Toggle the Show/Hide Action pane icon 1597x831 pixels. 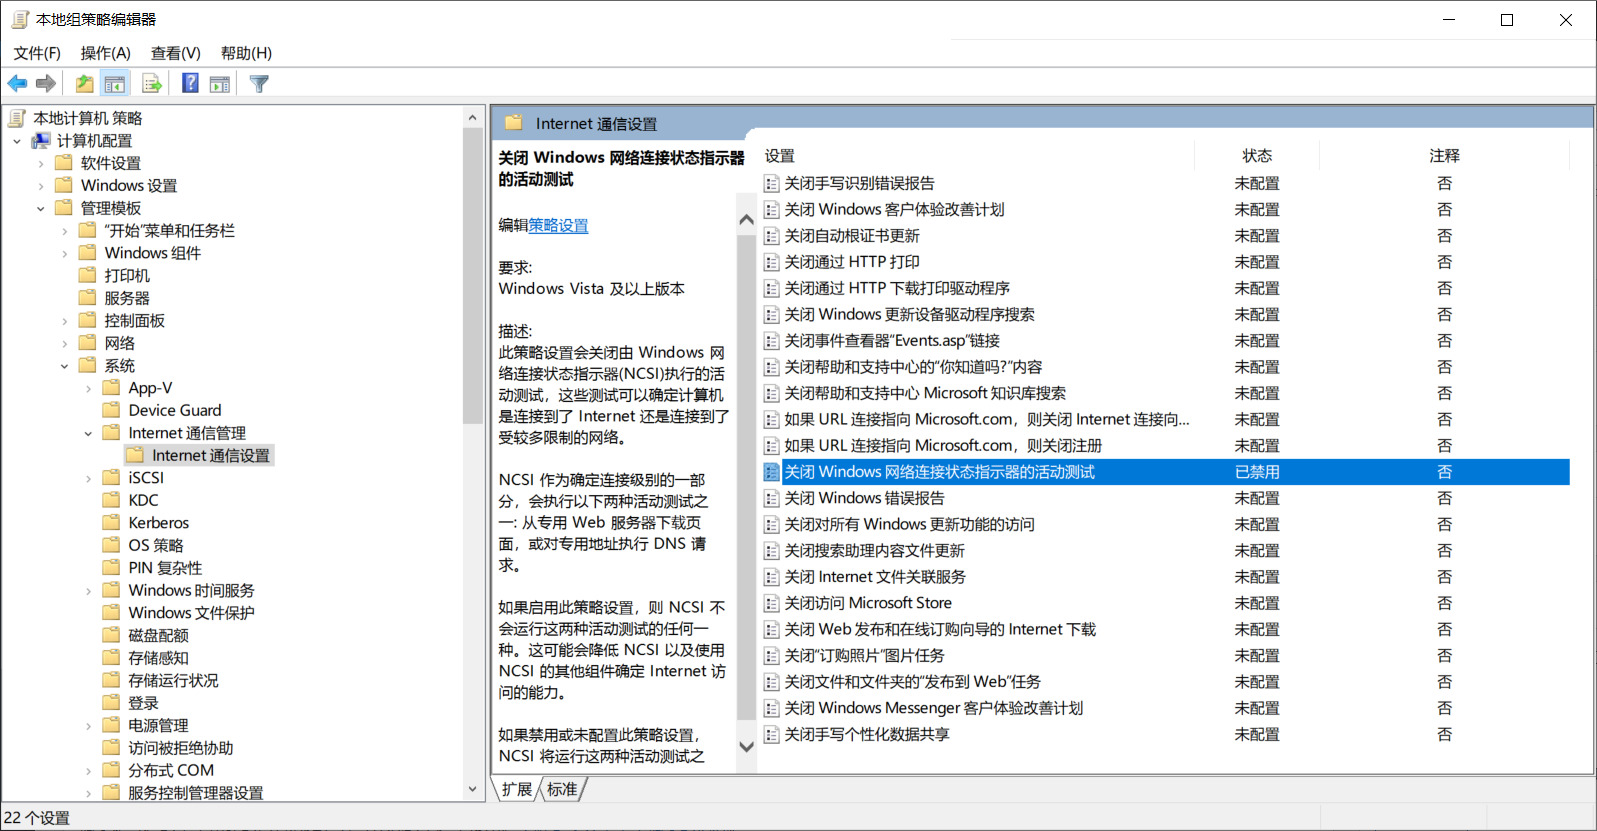tap(220, 84)
